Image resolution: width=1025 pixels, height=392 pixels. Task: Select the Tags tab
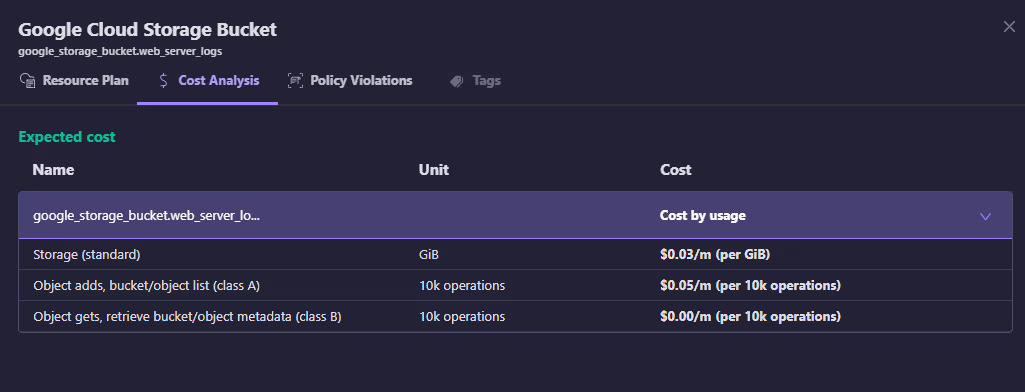[475, 81]
